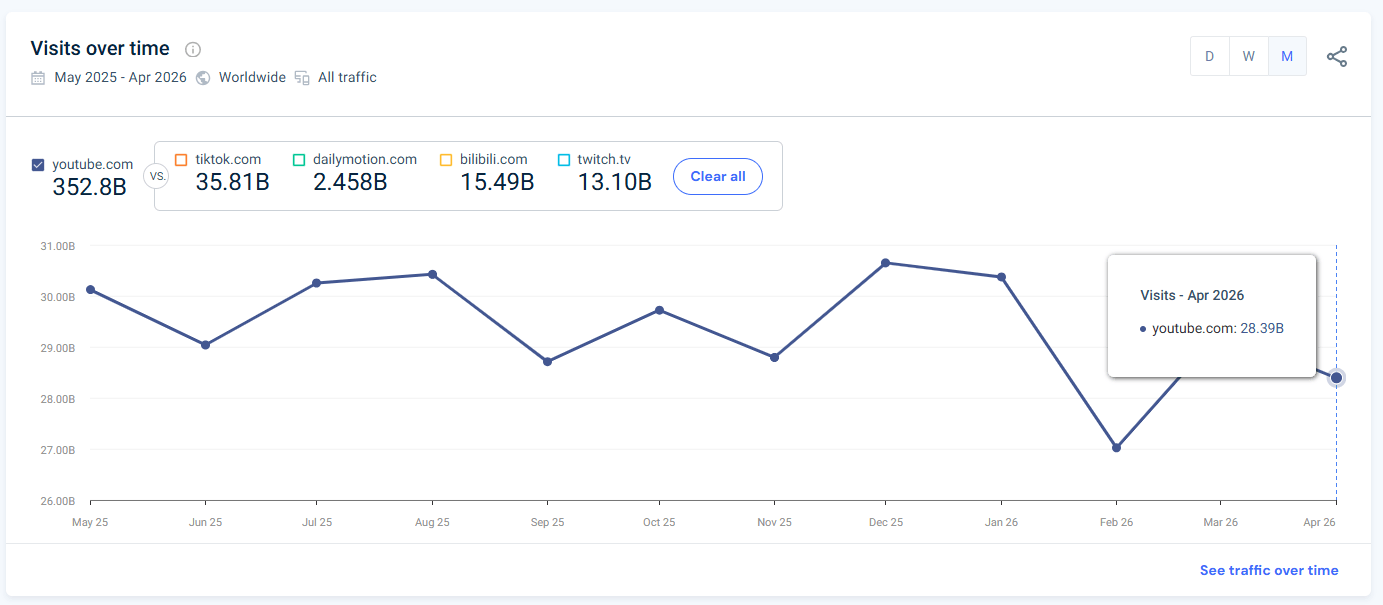Click the devices icon beside All traffic
The height and width of the screenshot is (605, 1383).
click(x=302, y=78)
